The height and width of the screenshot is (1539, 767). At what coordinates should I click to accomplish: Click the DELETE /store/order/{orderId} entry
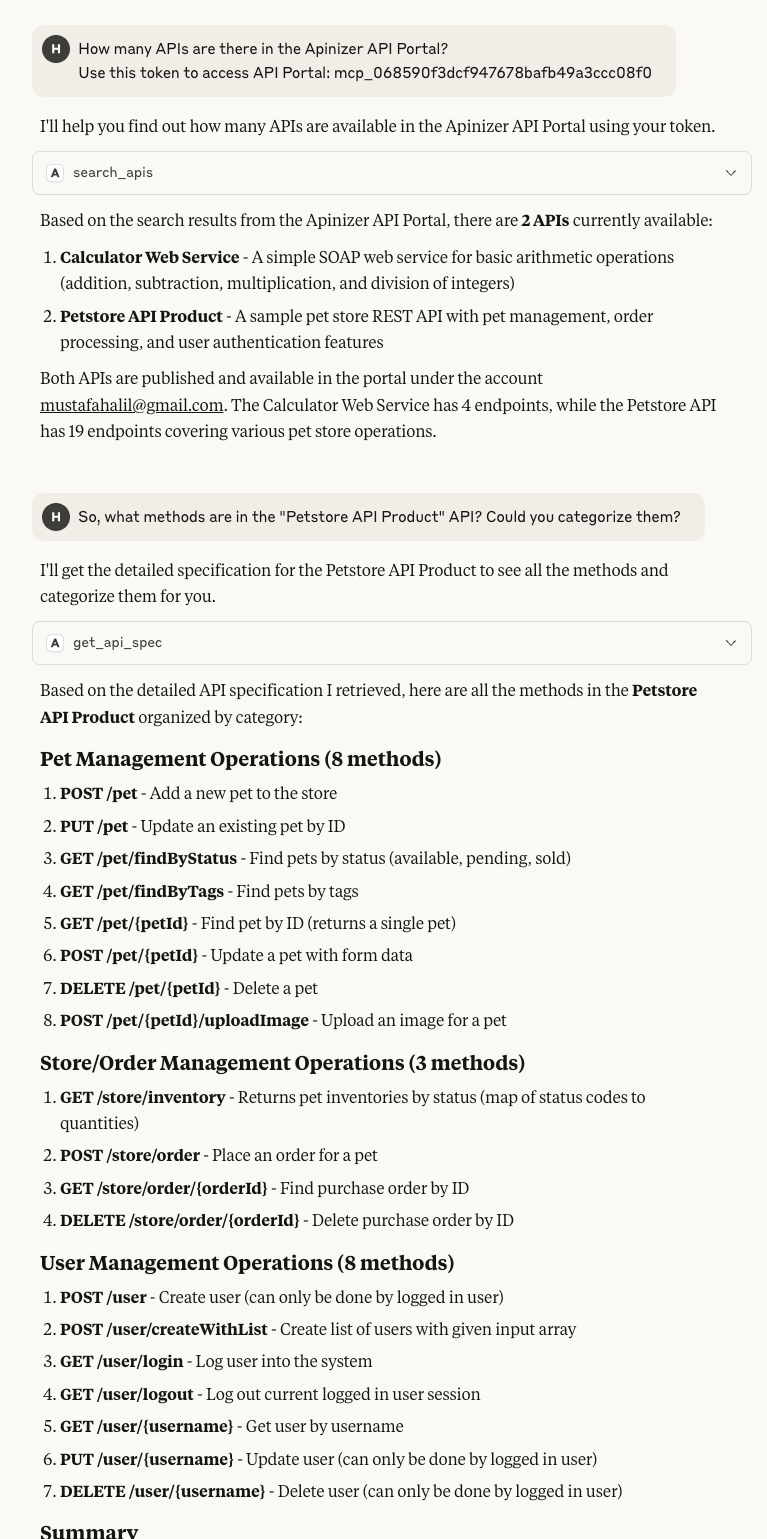click(179, 1220)
